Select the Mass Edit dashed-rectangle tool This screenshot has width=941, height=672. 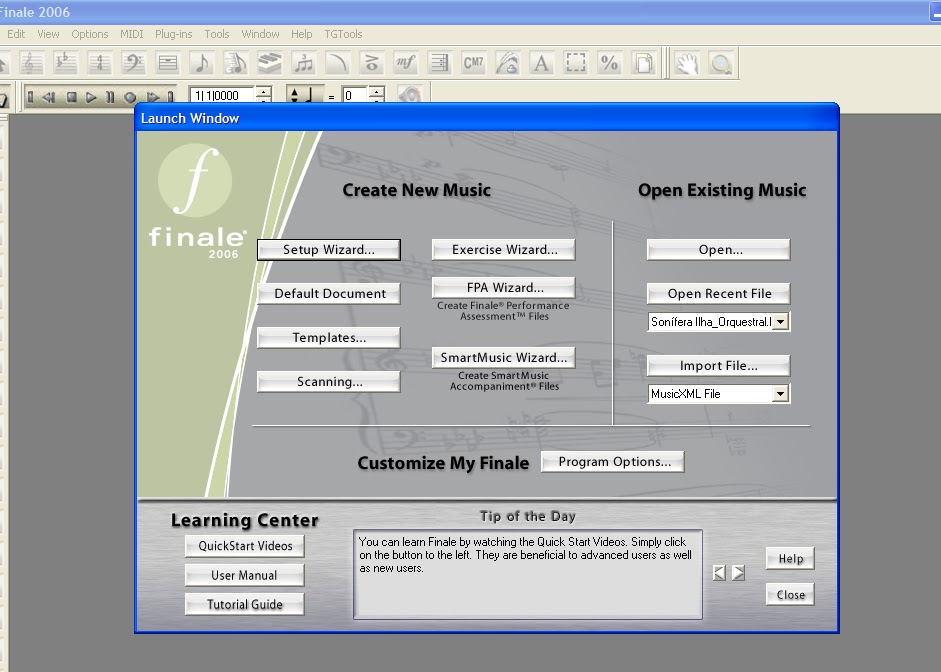(576, 63)
